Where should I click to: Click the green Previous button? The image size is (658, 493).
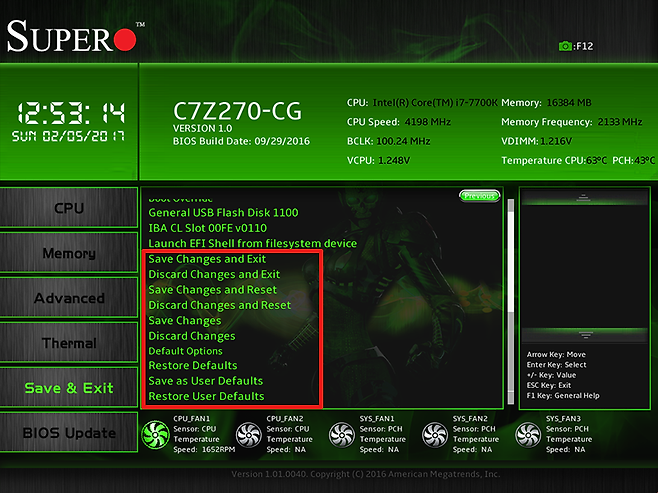pyautogui.click(x=480, y=196)
